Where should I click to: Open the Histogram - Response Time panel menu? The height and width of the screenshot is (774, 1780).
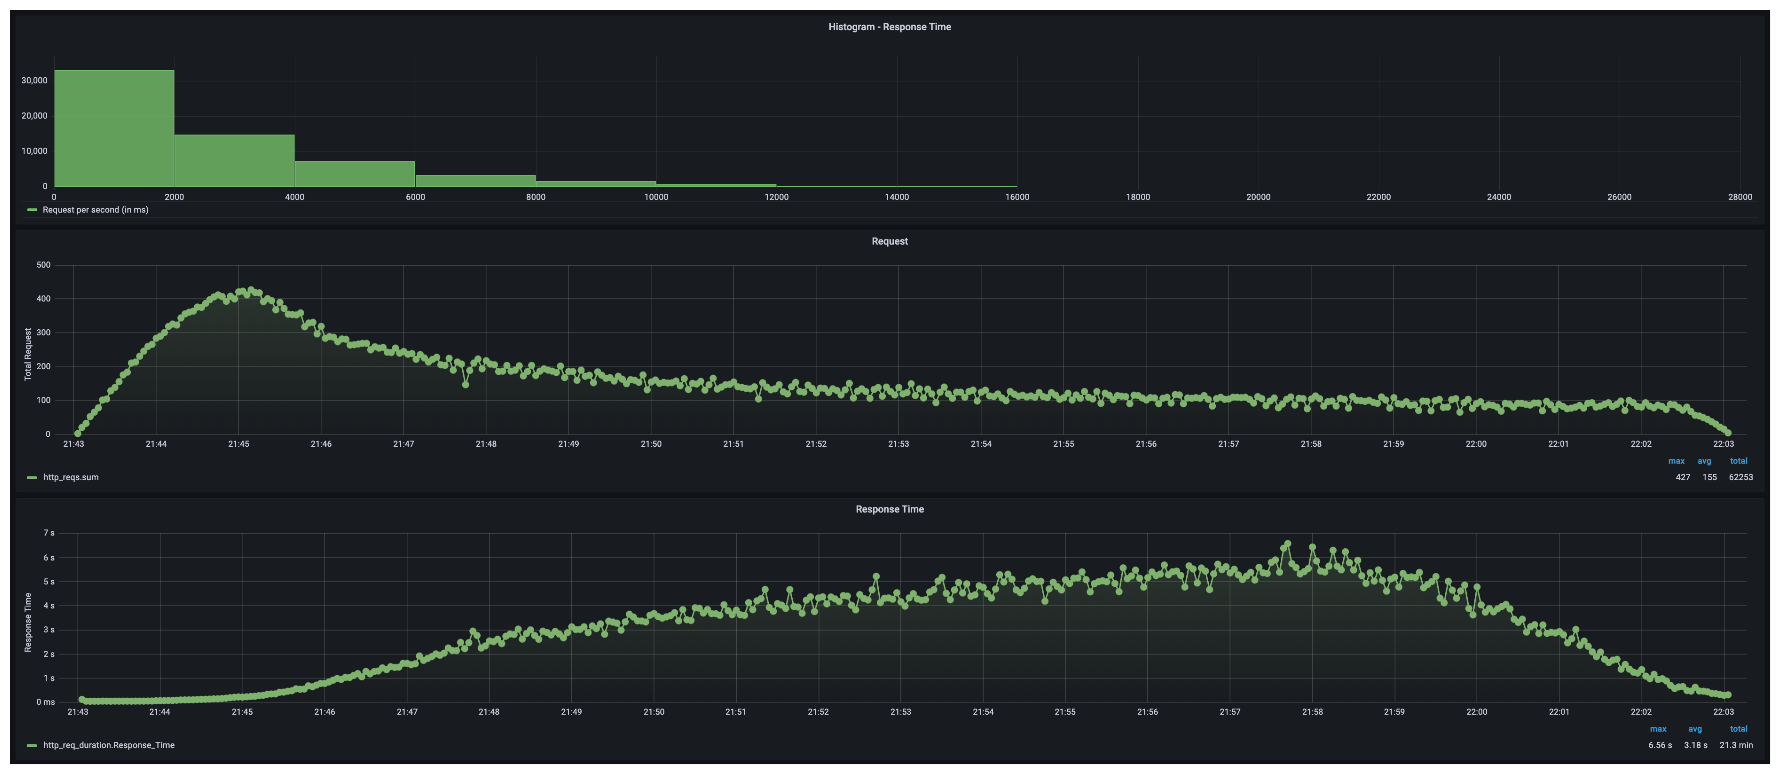(x=889, y=27)
